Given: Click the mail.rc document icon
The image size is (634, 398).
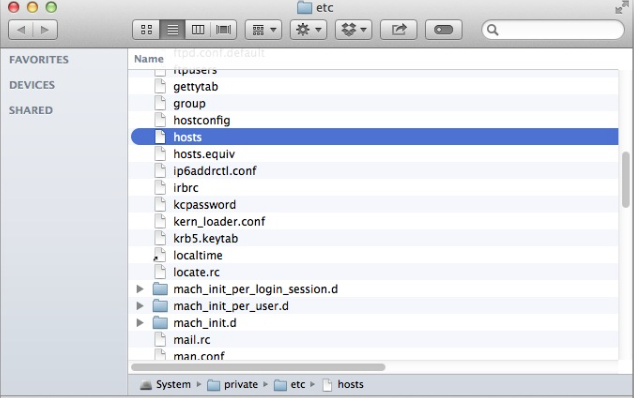Looking at the screenshot, I should click(x=160, y=339).
